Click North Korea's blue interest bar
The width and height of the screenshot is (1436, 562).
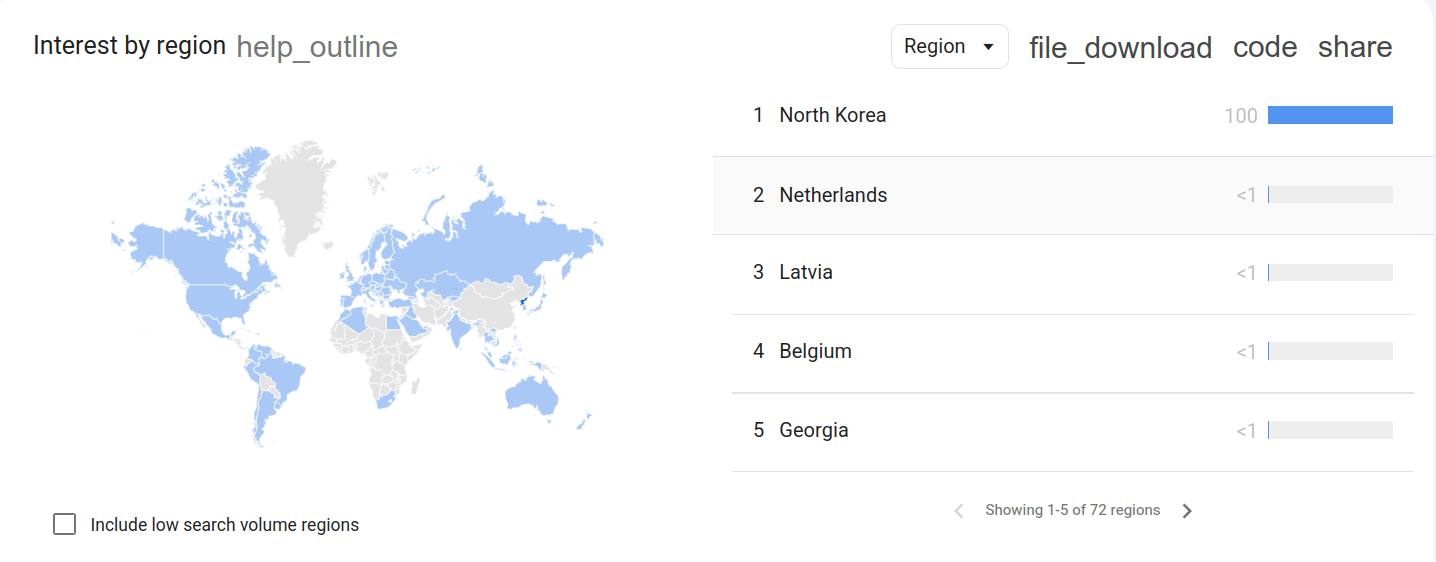point(1330,115)
